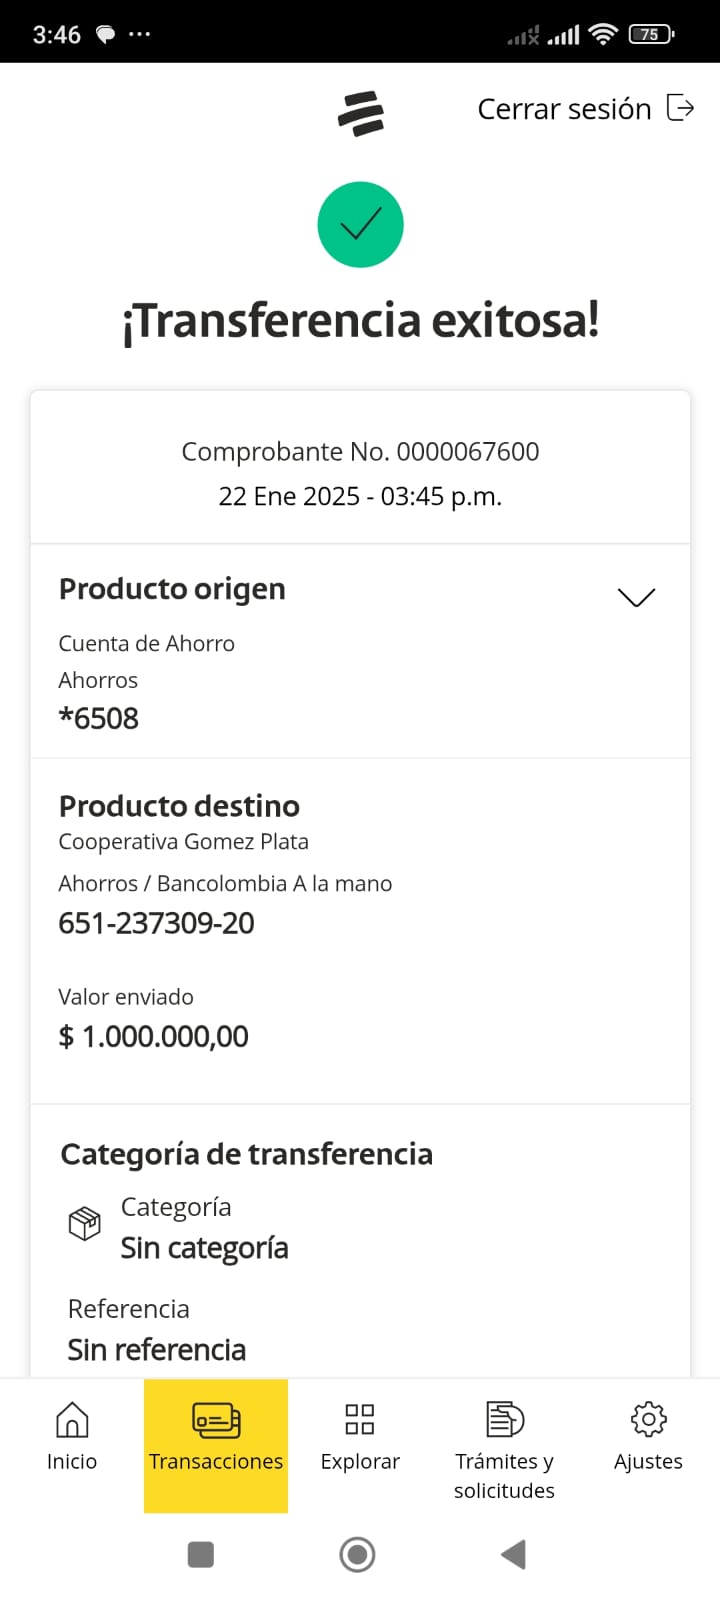This screenshot has width=720, height=1600.
Task: Tap the Sin categoría value
Action: (204, 1248)
